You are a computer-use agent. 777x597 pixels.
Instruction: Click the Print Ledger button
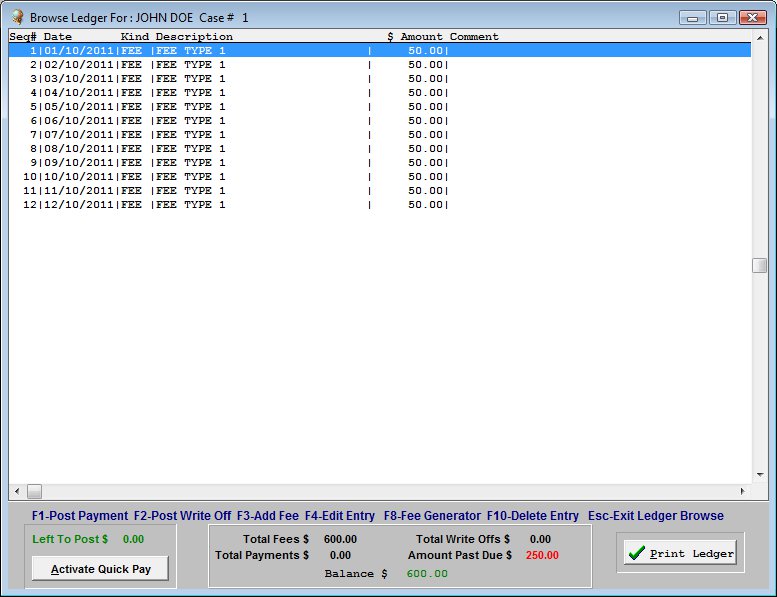tap(680, 553)
